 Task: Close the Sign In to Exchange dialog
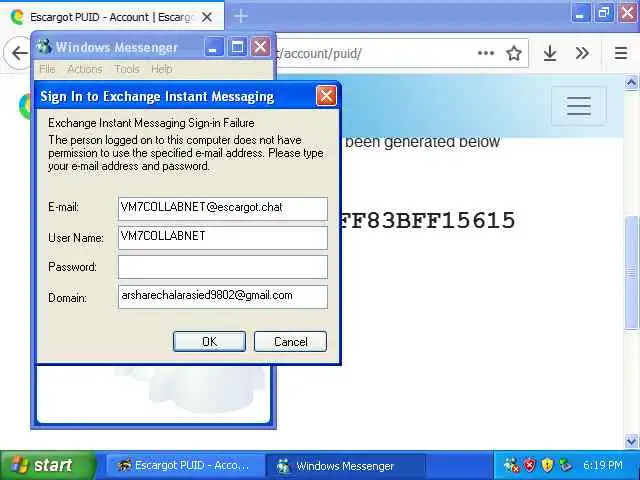(x=326, y=96)
